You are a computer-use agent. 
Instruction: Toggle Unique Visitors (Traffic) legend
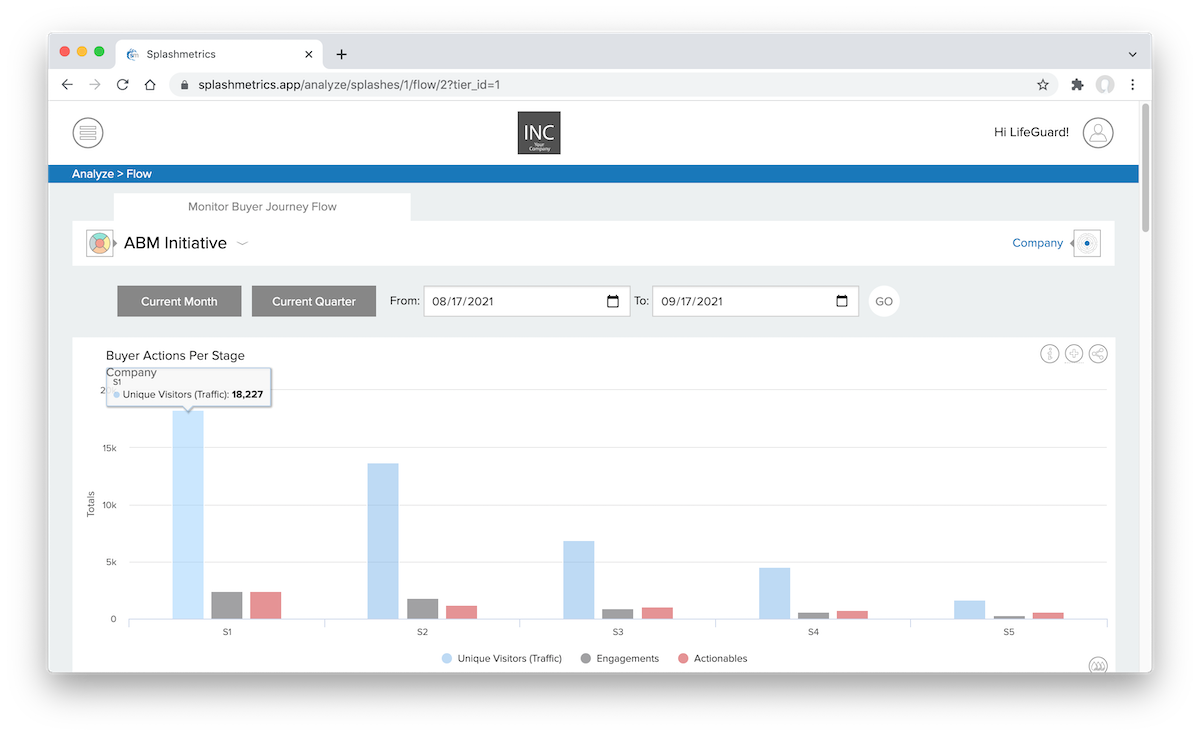click(501, 658)
